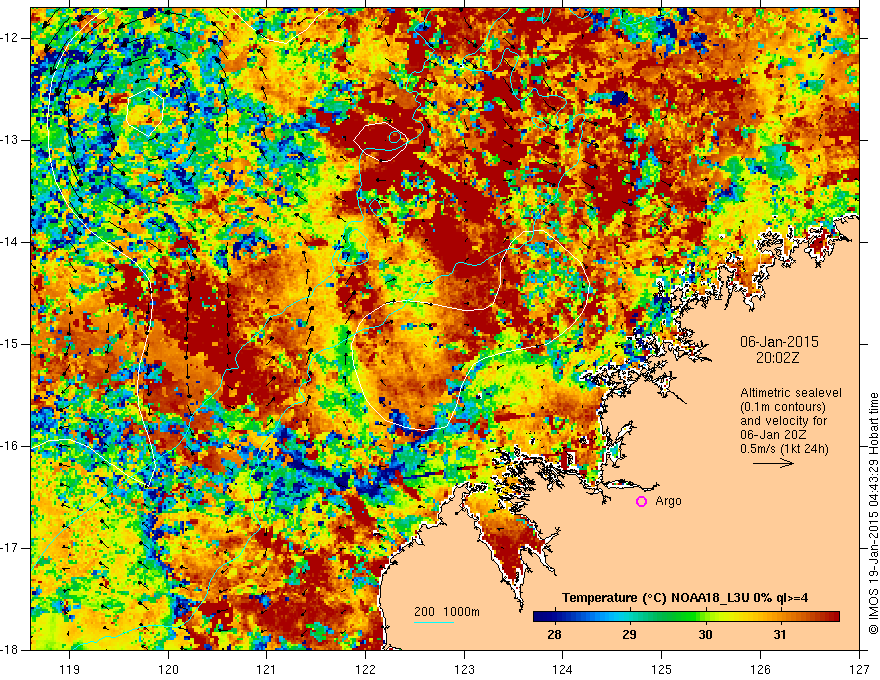Click latitude axis label '-14'

[10, 242]
